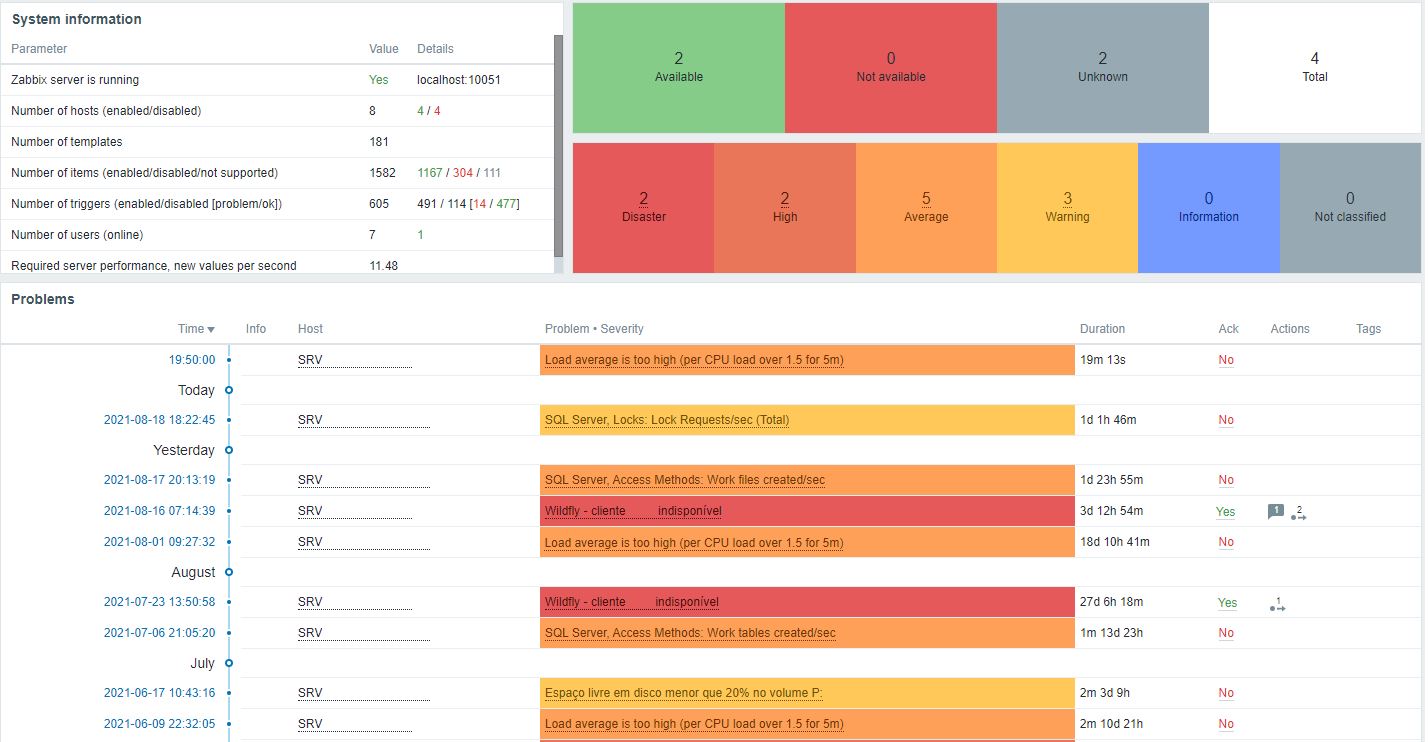Image resolution: width=1428 pixels, height=742 pixels.
Task: Click the Total hosts tile
Action: click(x=1315, y=67)
